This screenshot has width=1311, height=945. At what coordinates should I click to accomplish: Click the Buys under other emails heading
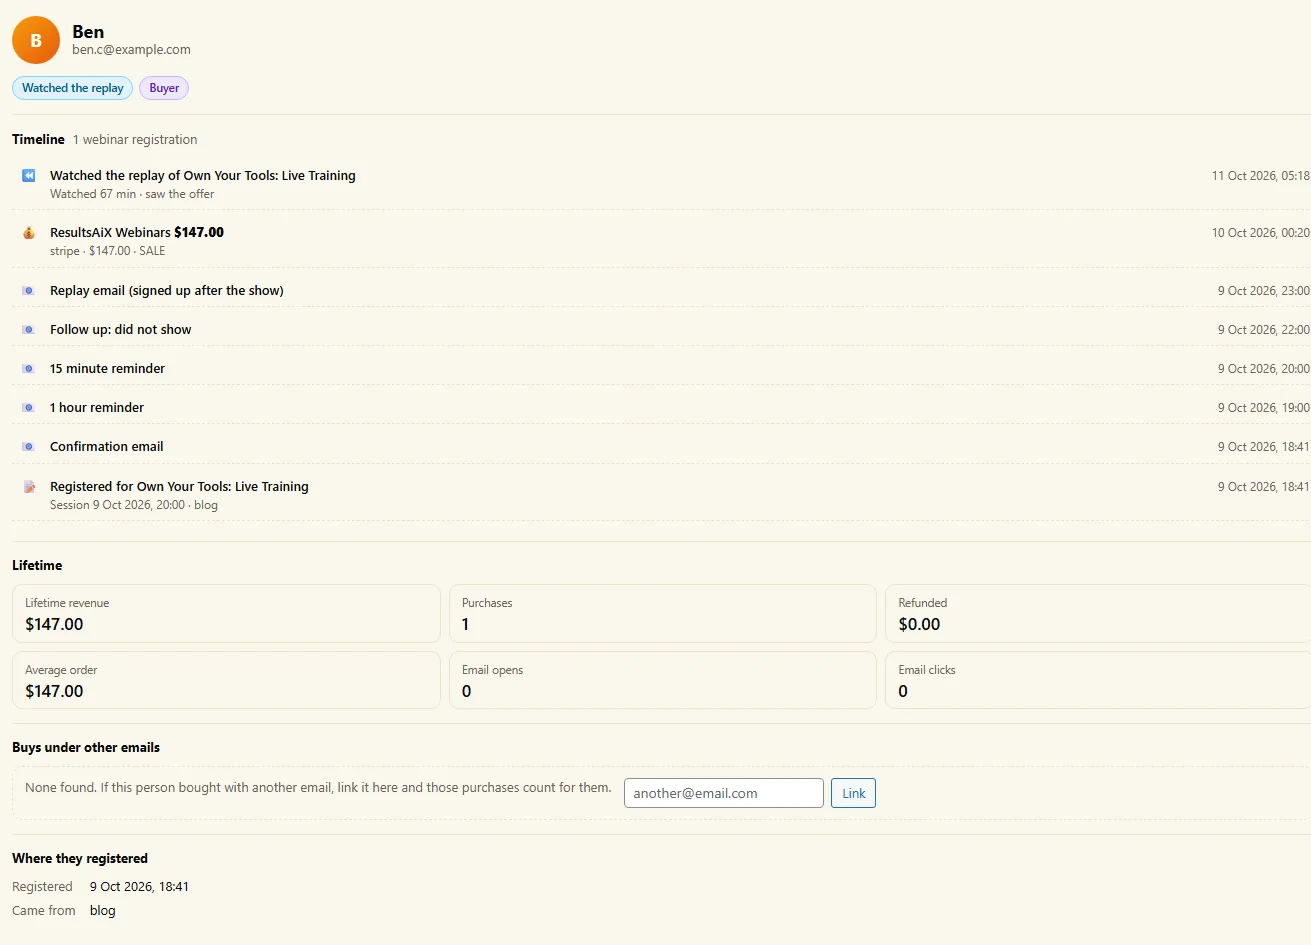point(86,747)
